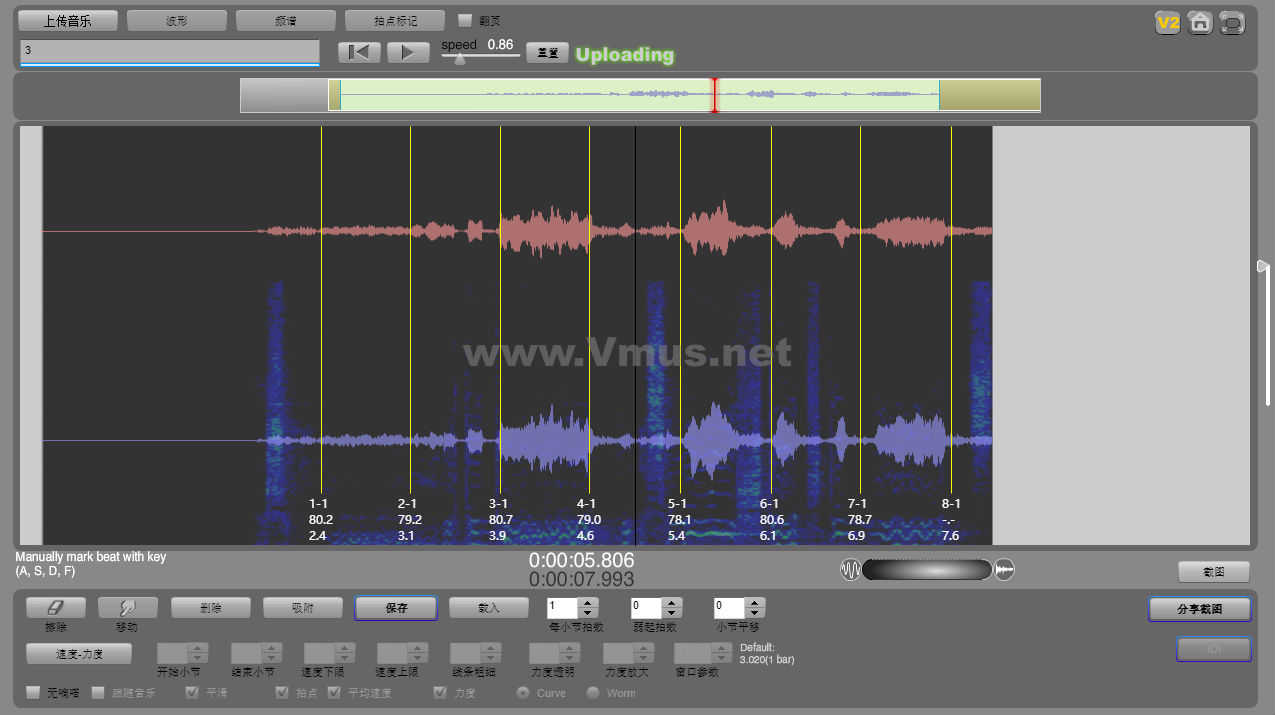Click the 删除 delete button
Image resolution: width=1275 pixels, height=715 pixels.
point(210,607)
